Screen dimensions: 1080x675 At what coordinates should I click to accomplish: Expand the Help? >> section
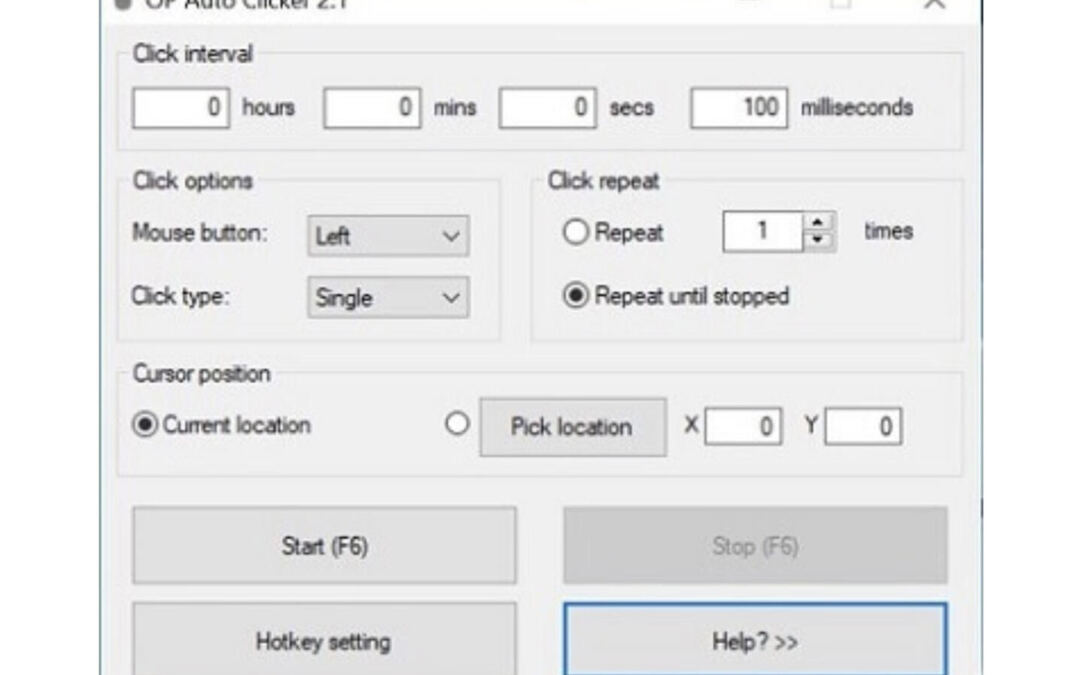755,641
